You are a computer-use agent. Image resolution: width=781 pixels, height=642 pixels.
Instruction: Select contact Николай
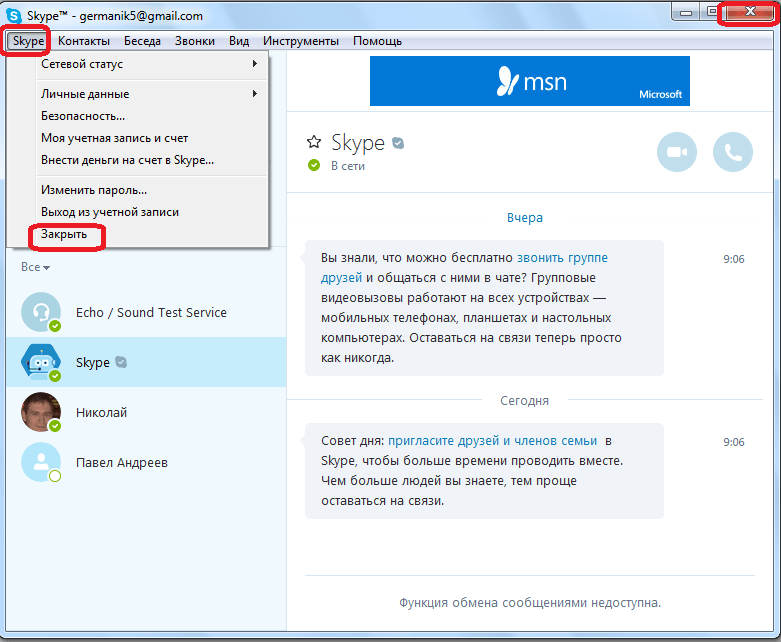pyautogui.click(x=146, y=412)
